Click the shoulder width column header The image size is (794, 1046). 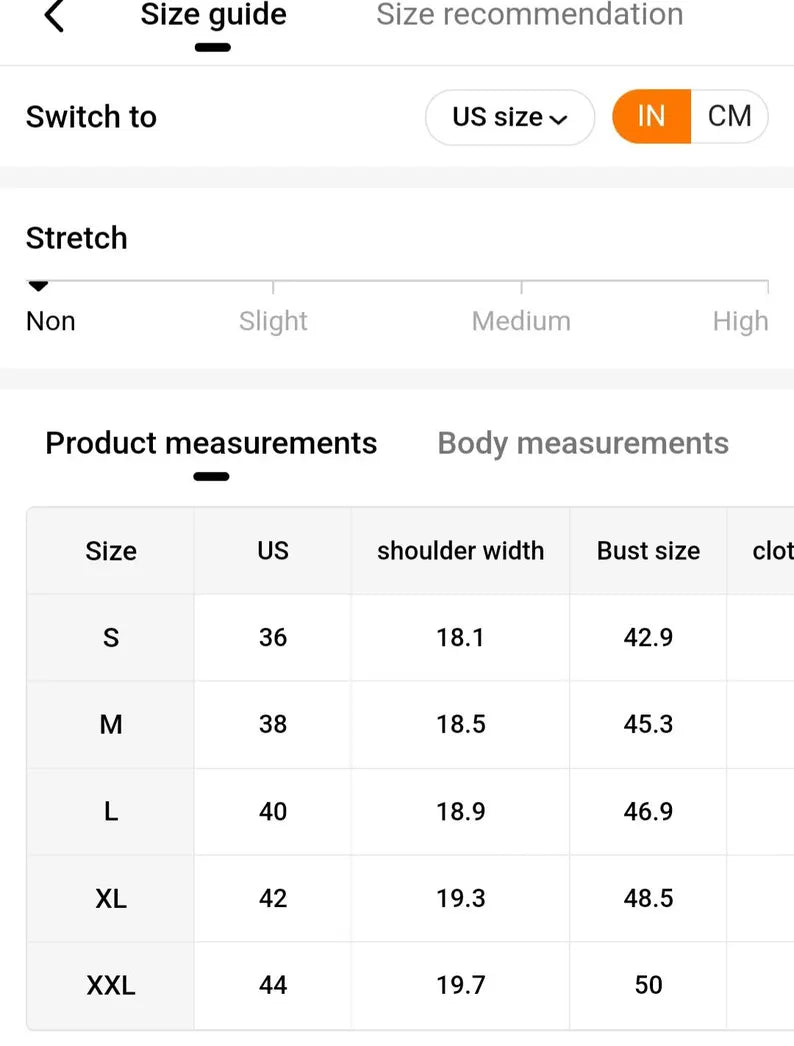(460, 551)
